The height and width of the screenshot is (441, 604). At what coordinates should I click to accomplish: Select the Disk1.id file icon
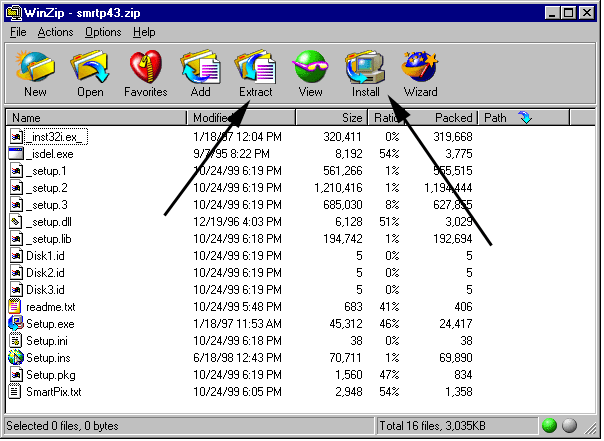pyautogui.click(x=16, y=256)
